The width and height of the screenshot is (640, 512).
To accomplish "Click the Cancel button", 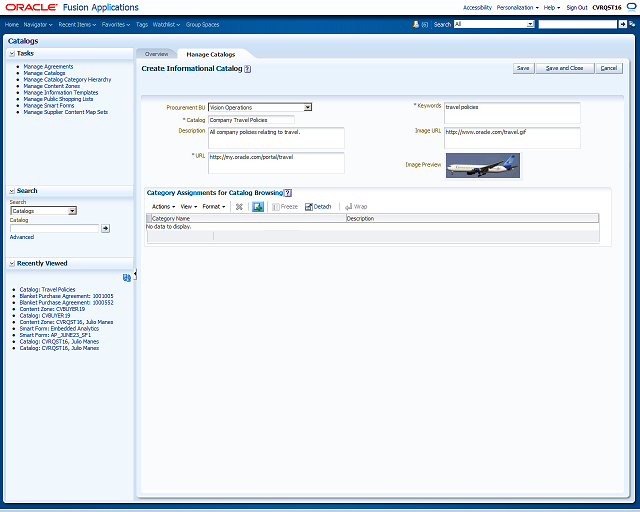I will pyautogui.click(x=609, y=68).
